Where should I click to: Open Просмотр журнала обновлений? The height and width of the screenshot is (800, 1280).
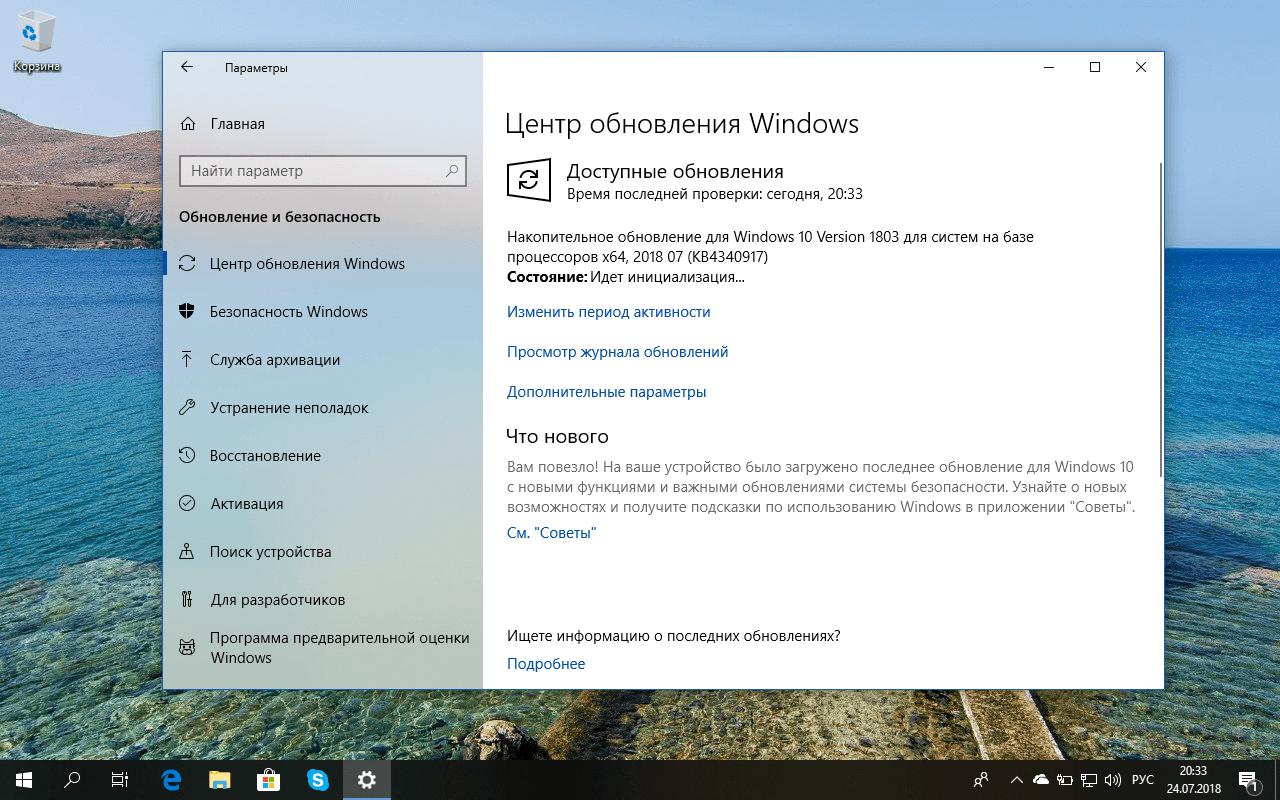[617, 351]
